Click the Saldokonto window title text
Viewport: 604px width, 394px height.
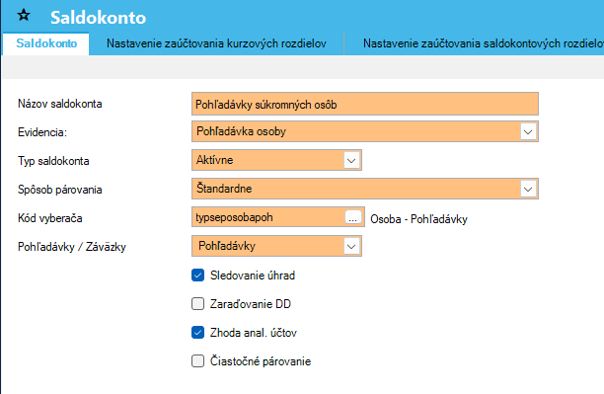click(98, 18)
